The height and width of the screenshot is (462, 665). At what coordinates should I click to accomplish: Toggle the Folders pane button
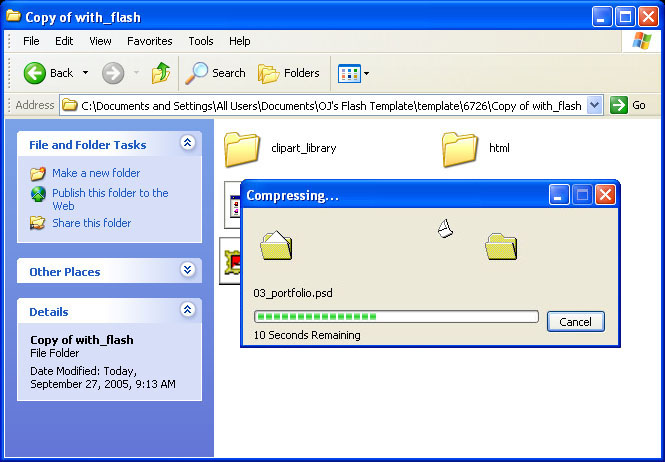tap(289, 73)
